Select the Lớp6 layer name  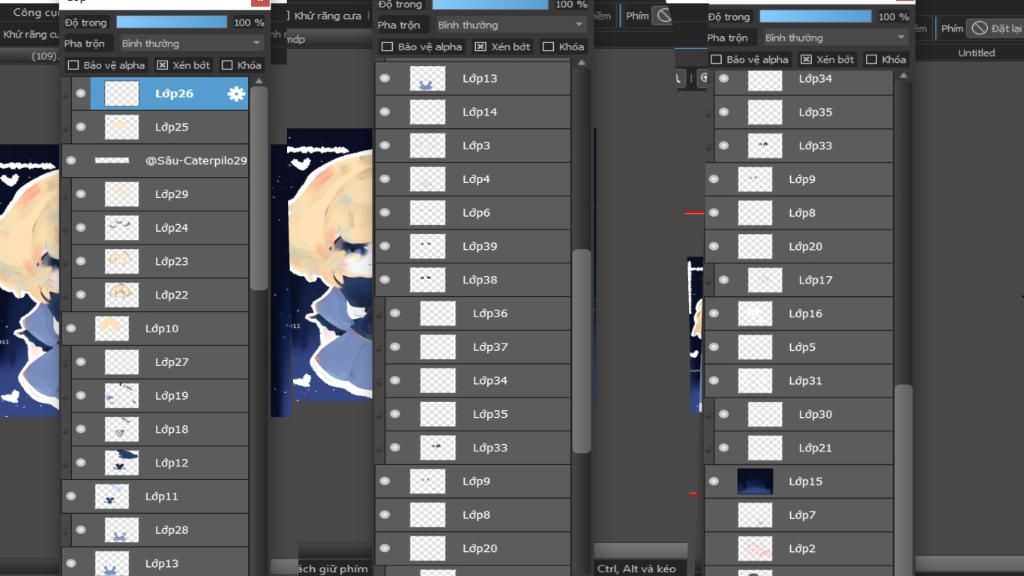[476, 213]
